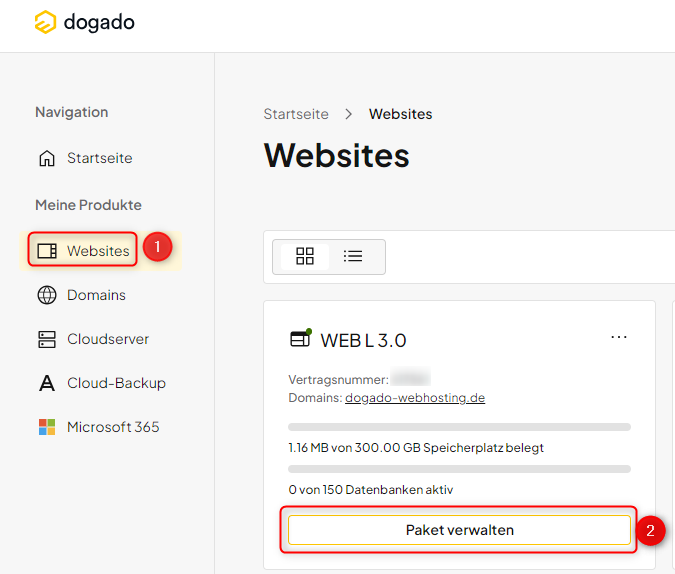675x574 pixels.
Task: Open the dogado-webhosting.de domain link
Action: [x=415, y=397]
